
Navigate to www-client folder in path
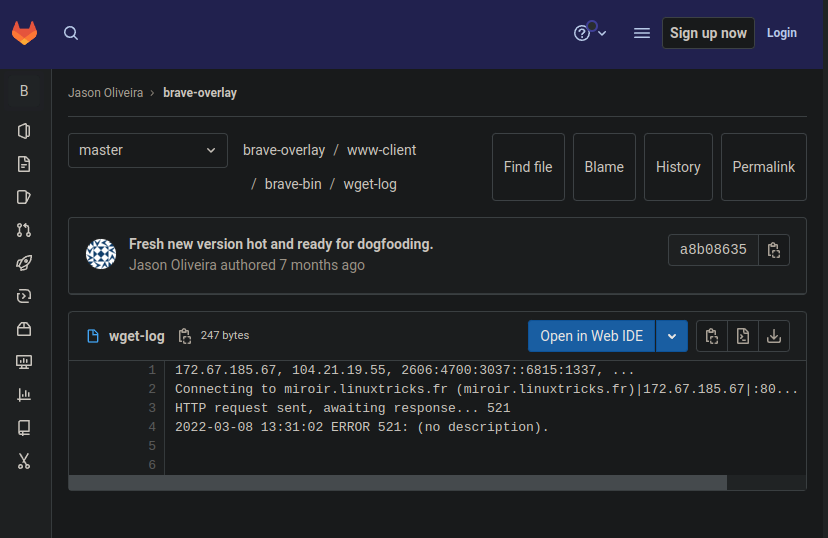pos(381,150)
